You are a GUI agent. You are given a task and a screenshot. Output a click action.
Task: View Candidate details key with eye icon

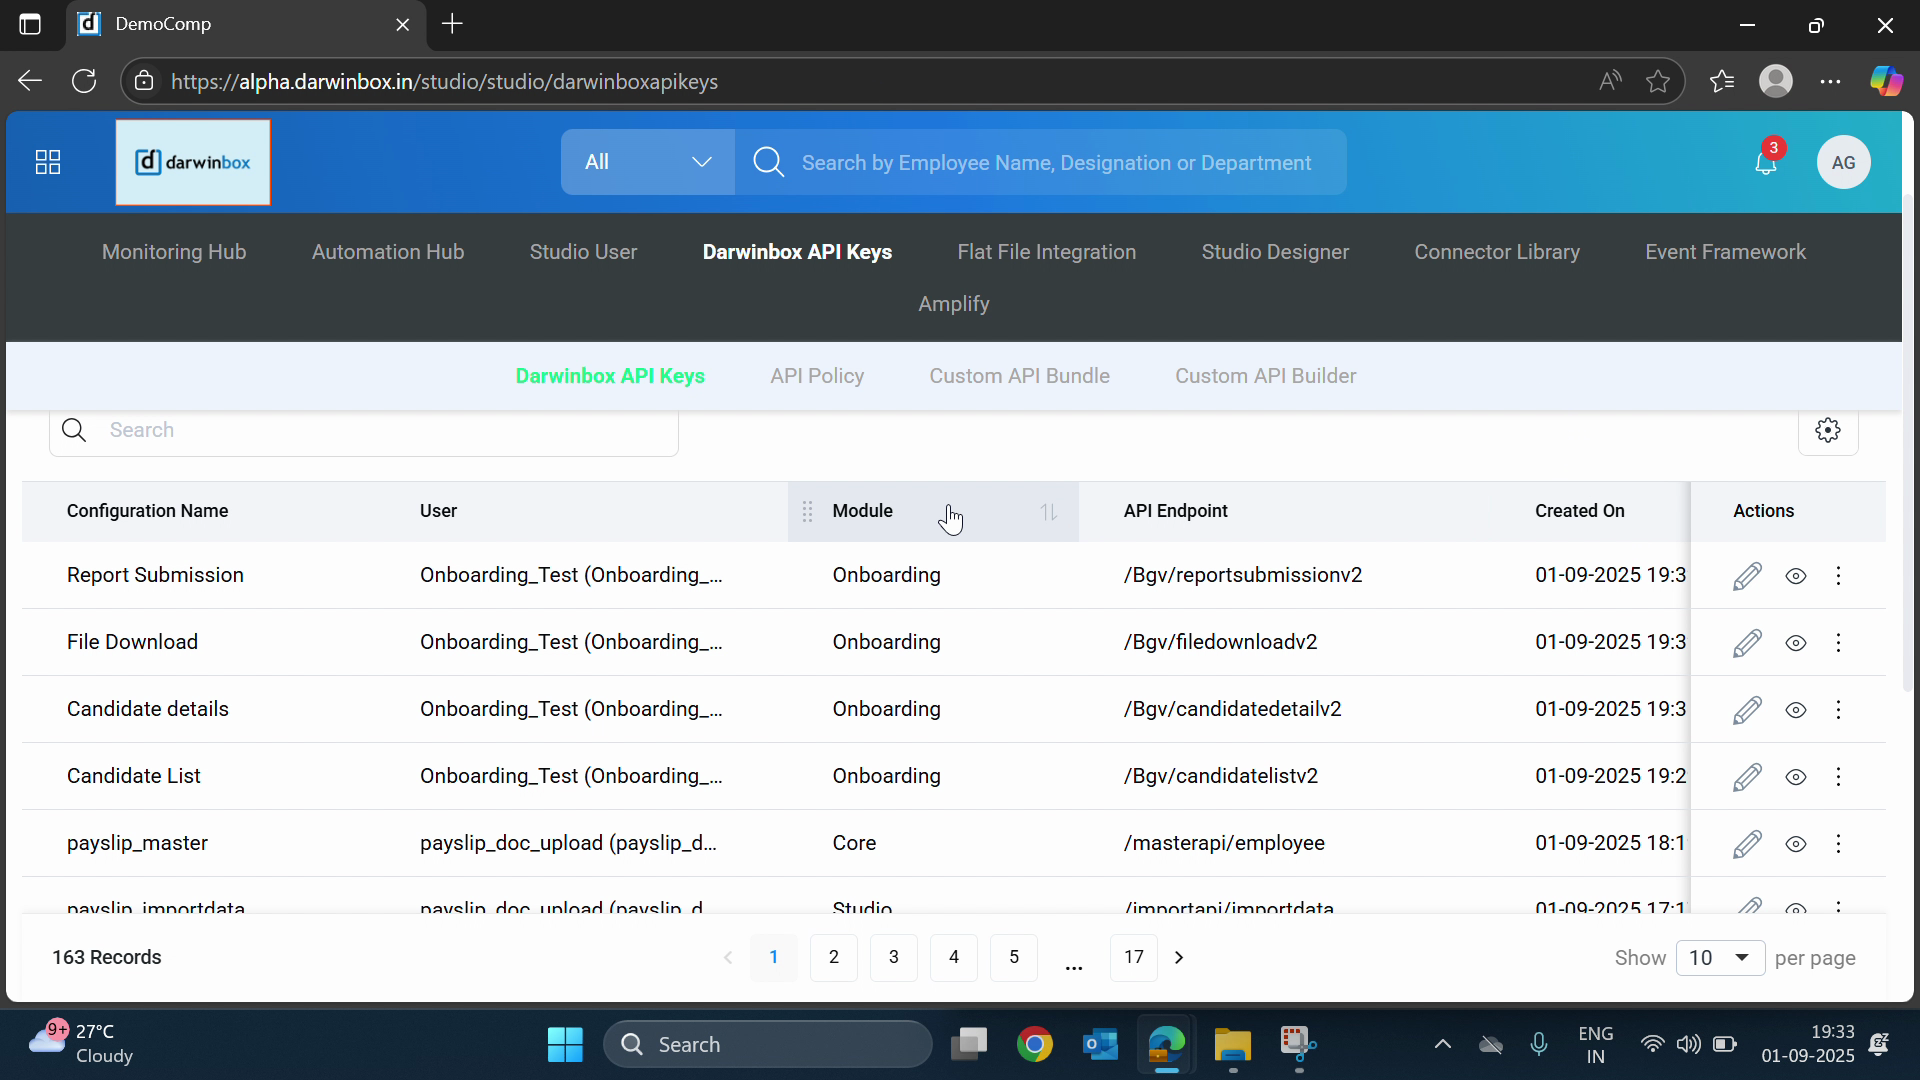click(x=1796, y=710)
